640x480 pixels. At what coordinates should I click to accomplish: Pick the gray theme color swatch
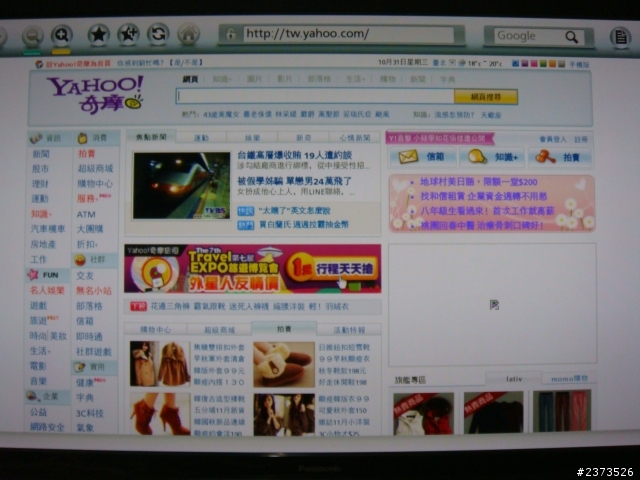tap(562, 64)
